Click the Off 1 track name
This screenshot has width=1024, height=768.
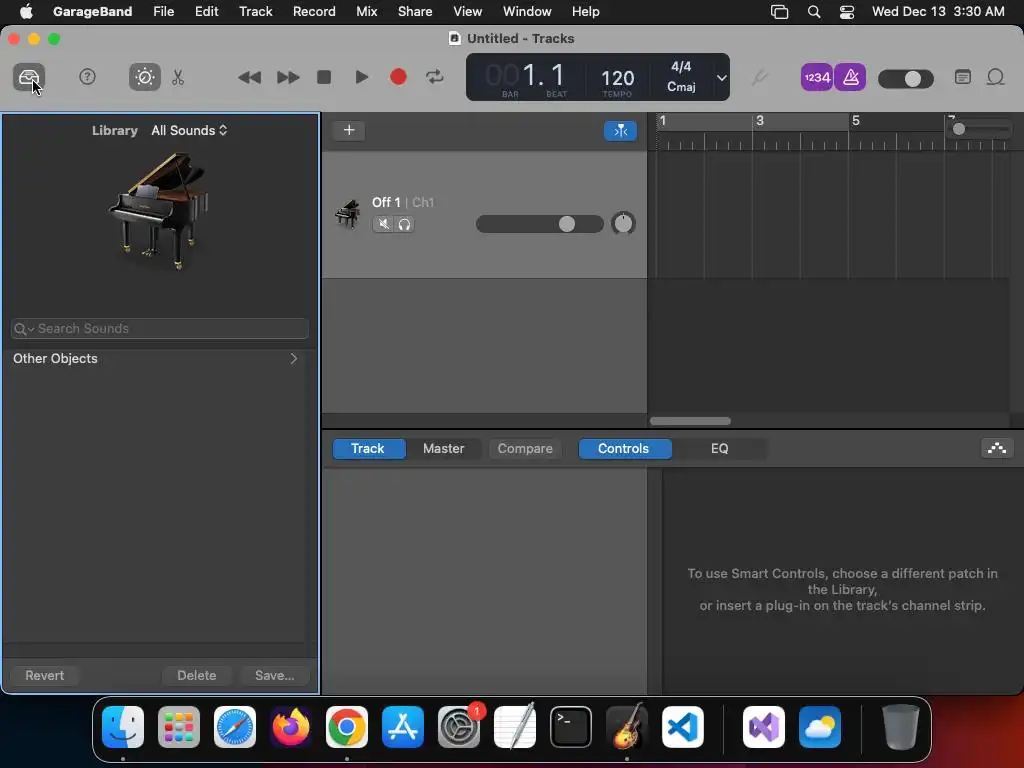(386, 202)
